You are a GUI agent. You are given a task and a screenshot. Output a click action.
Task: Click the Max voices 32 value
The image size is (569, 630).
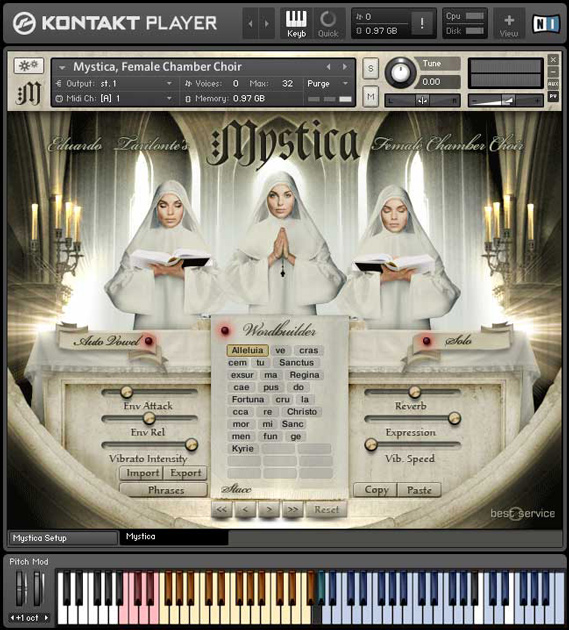point(287,84)
